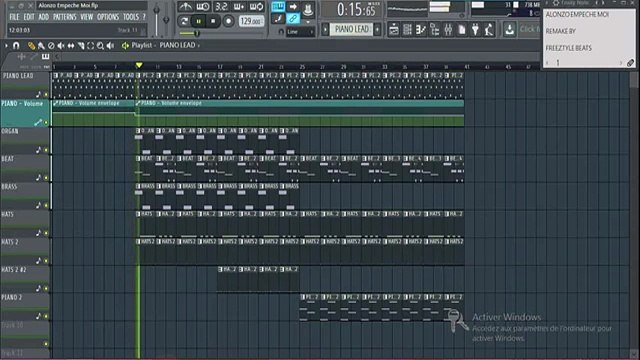Click the 0:15:65 time display
This screenshot has width=640, height=360.
[x=356, y=10]
